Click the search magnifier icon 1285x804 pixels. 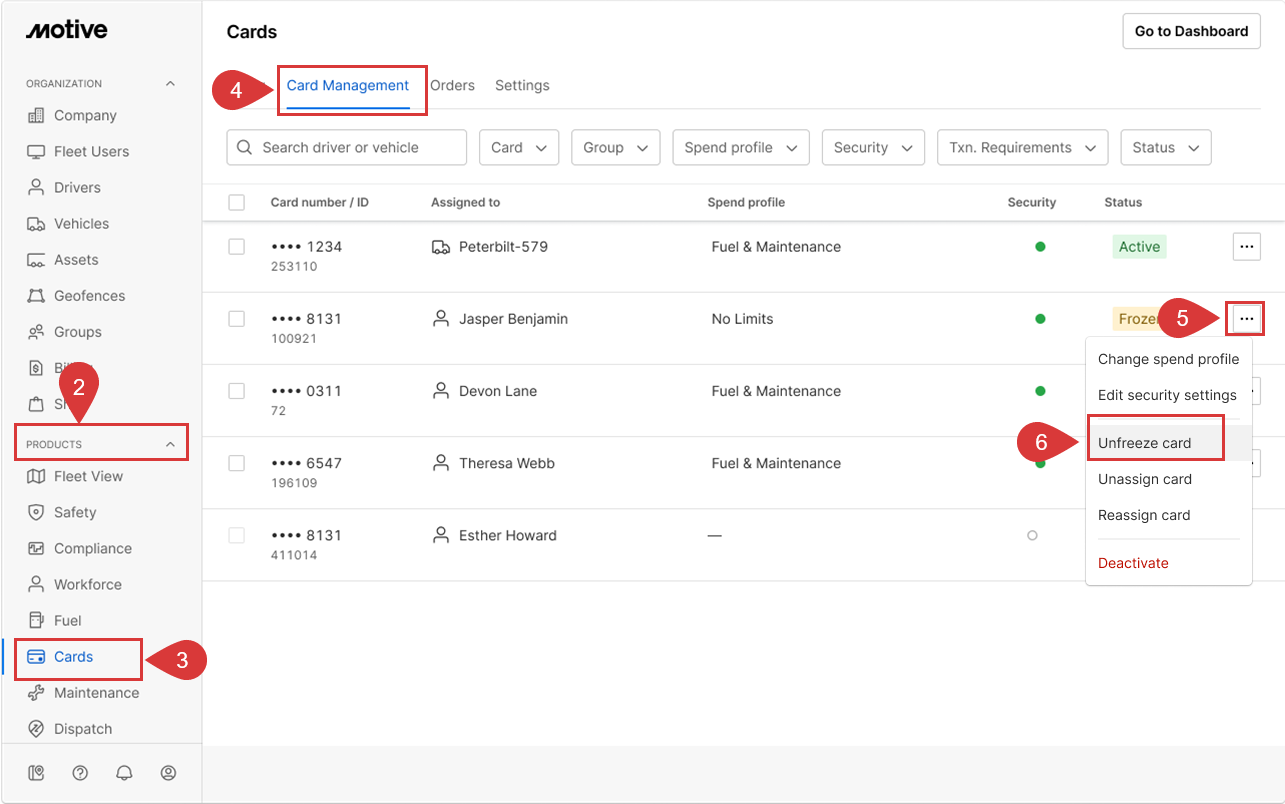click(245, 147)
